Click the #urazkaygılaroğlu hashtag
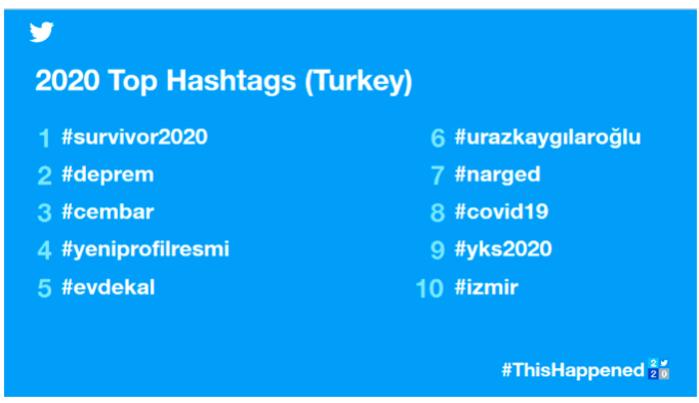Screen dimensions: 699x403 coord(548,137)
